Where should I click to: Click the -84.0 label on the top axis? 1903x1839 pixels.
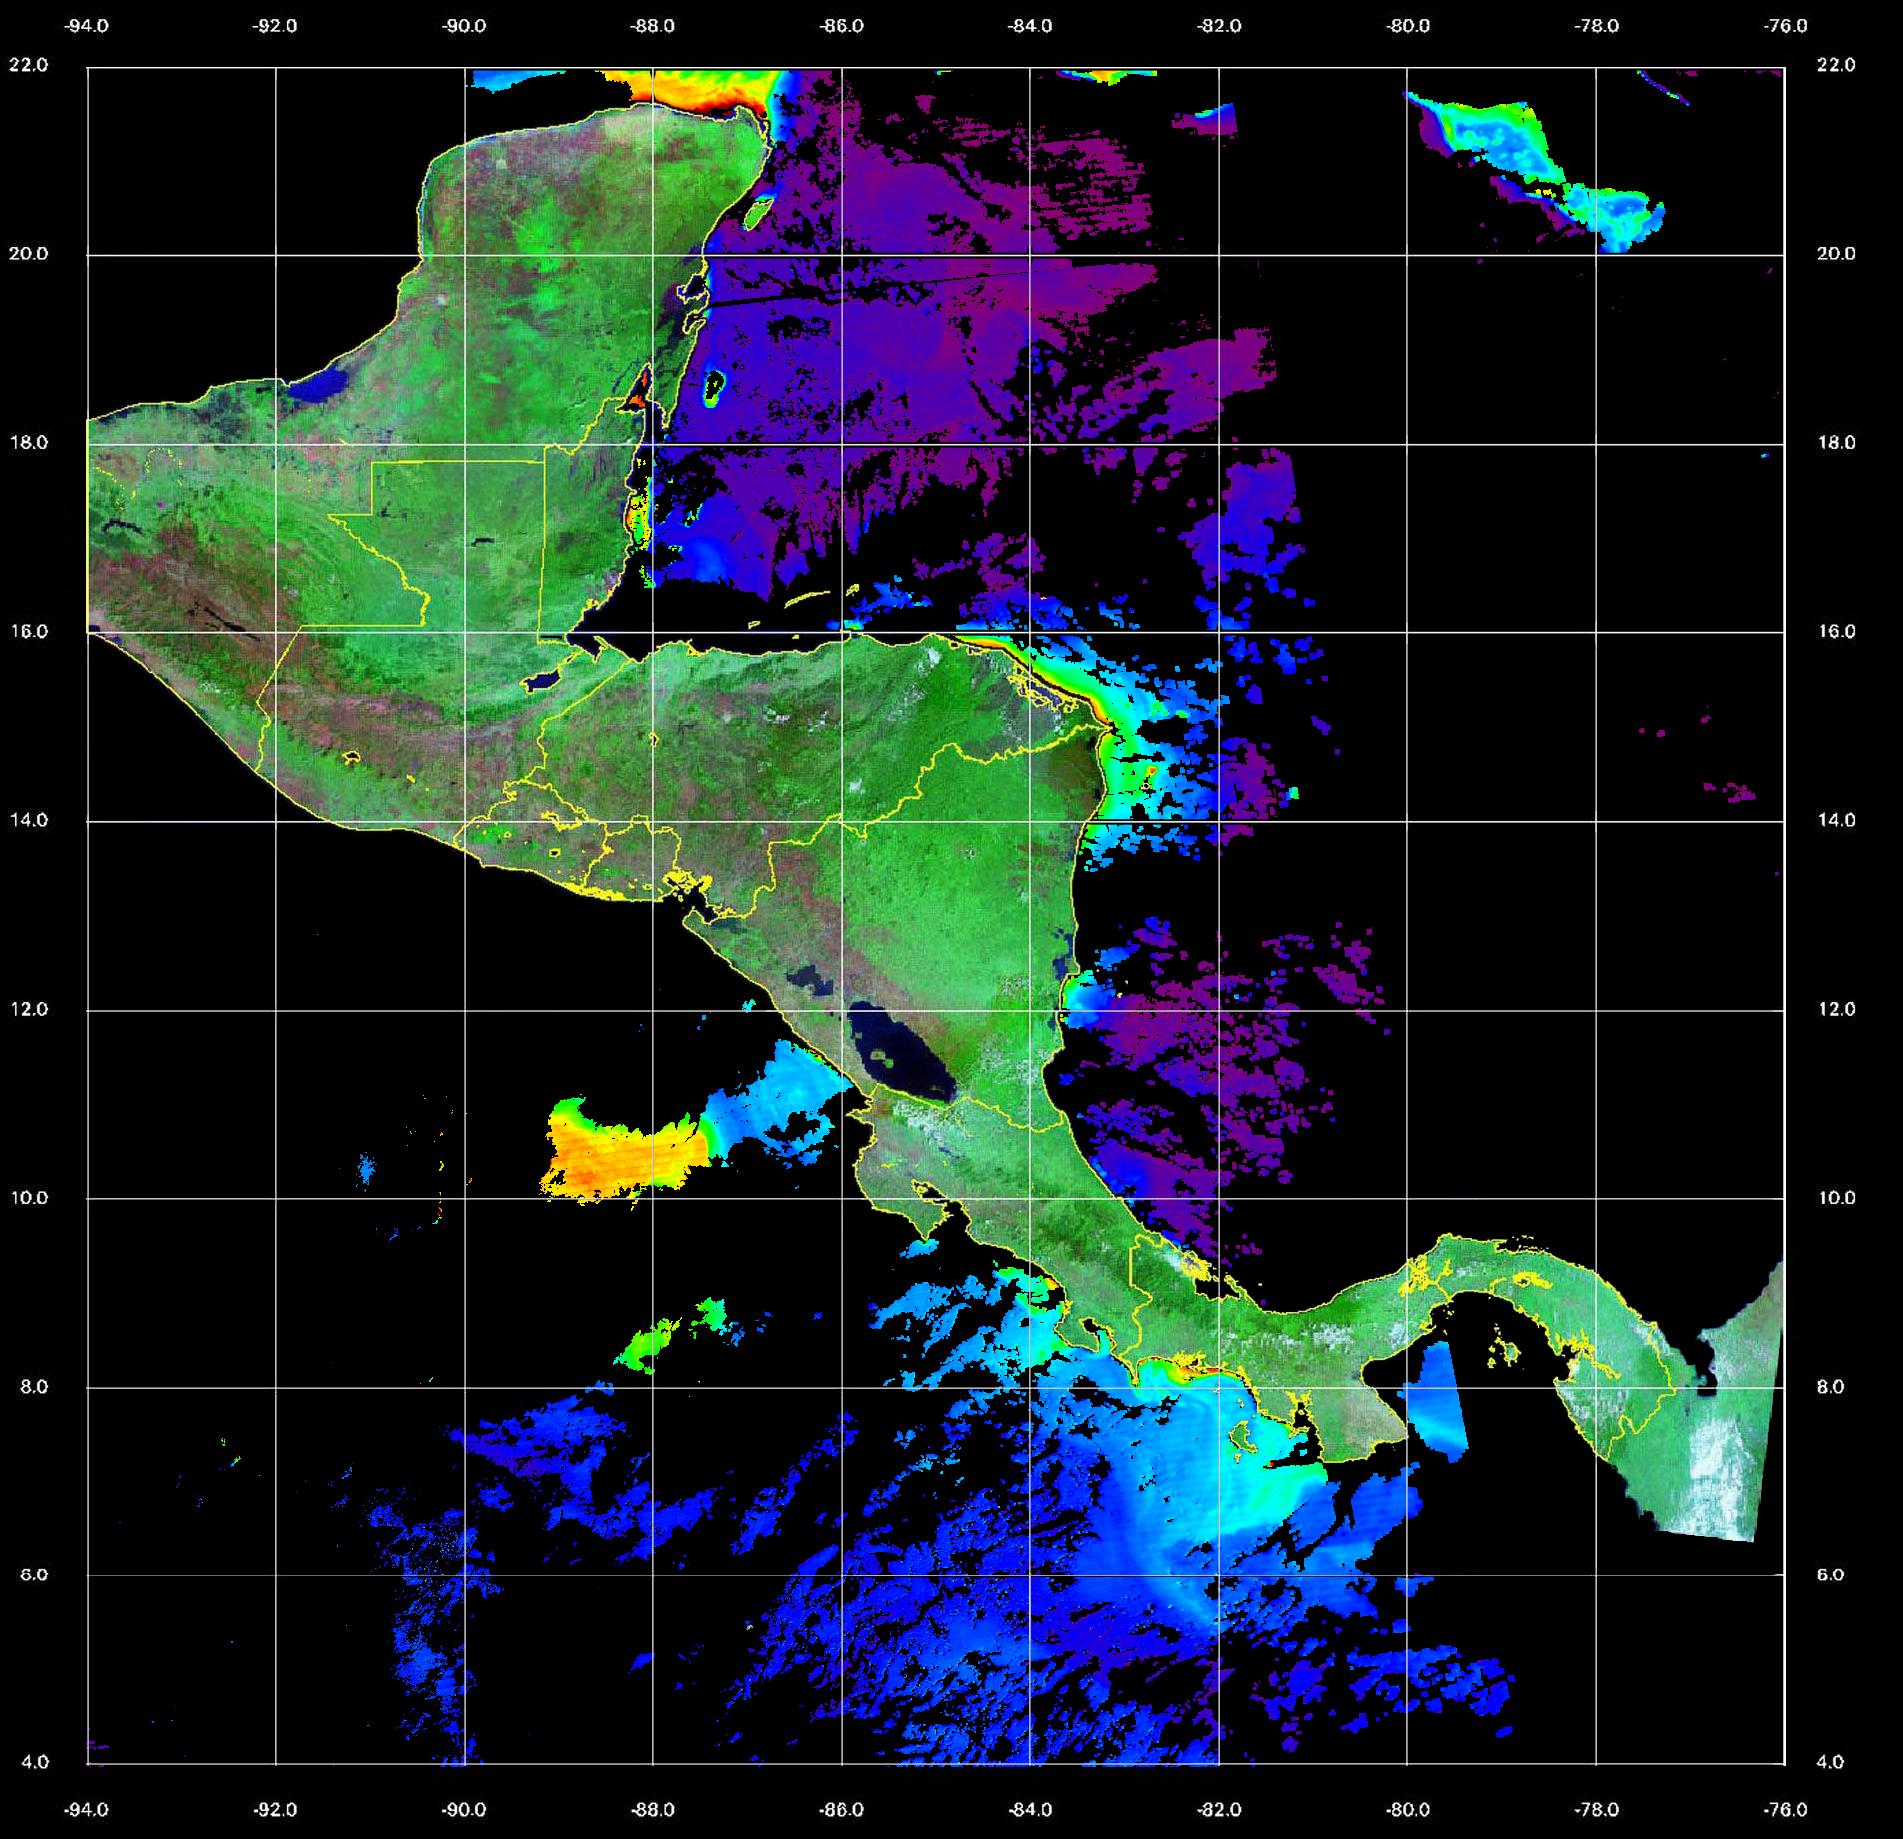point(1030,27)
